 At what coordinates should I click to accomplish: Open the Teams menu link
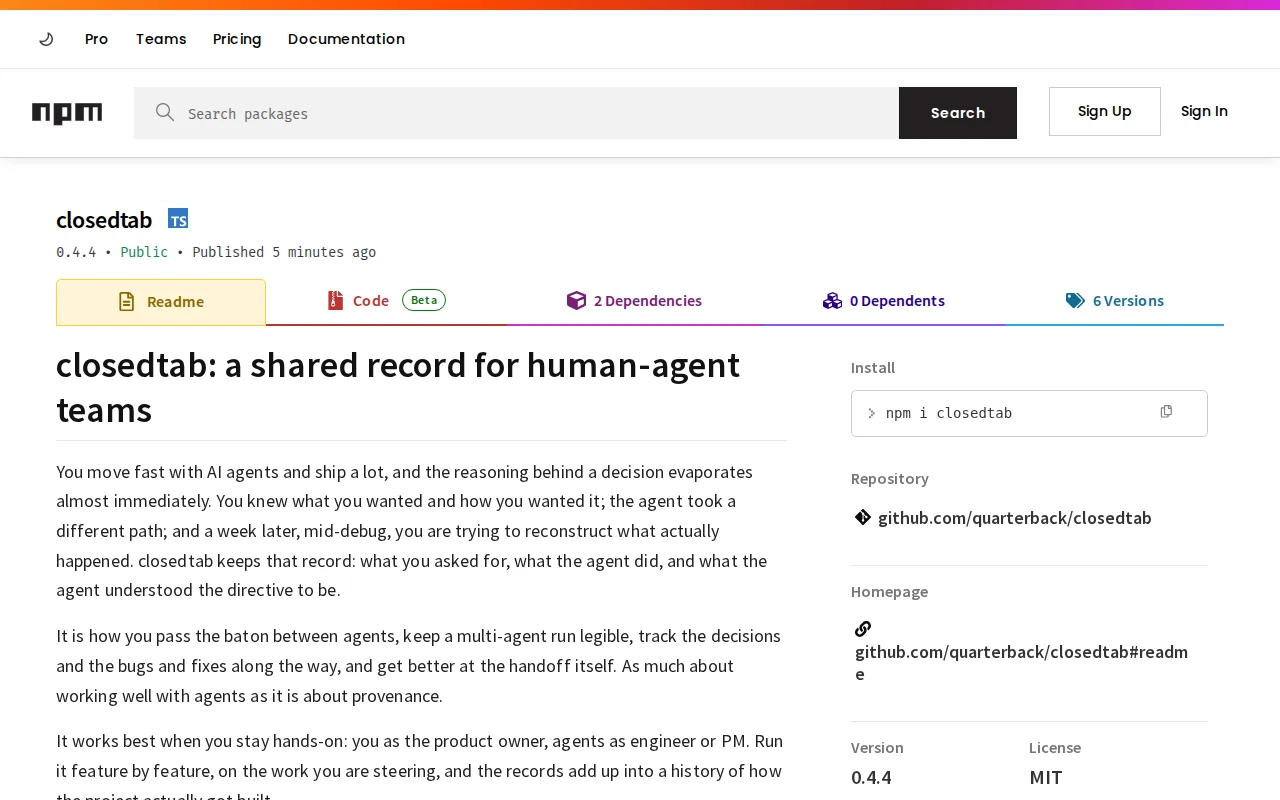161,39
